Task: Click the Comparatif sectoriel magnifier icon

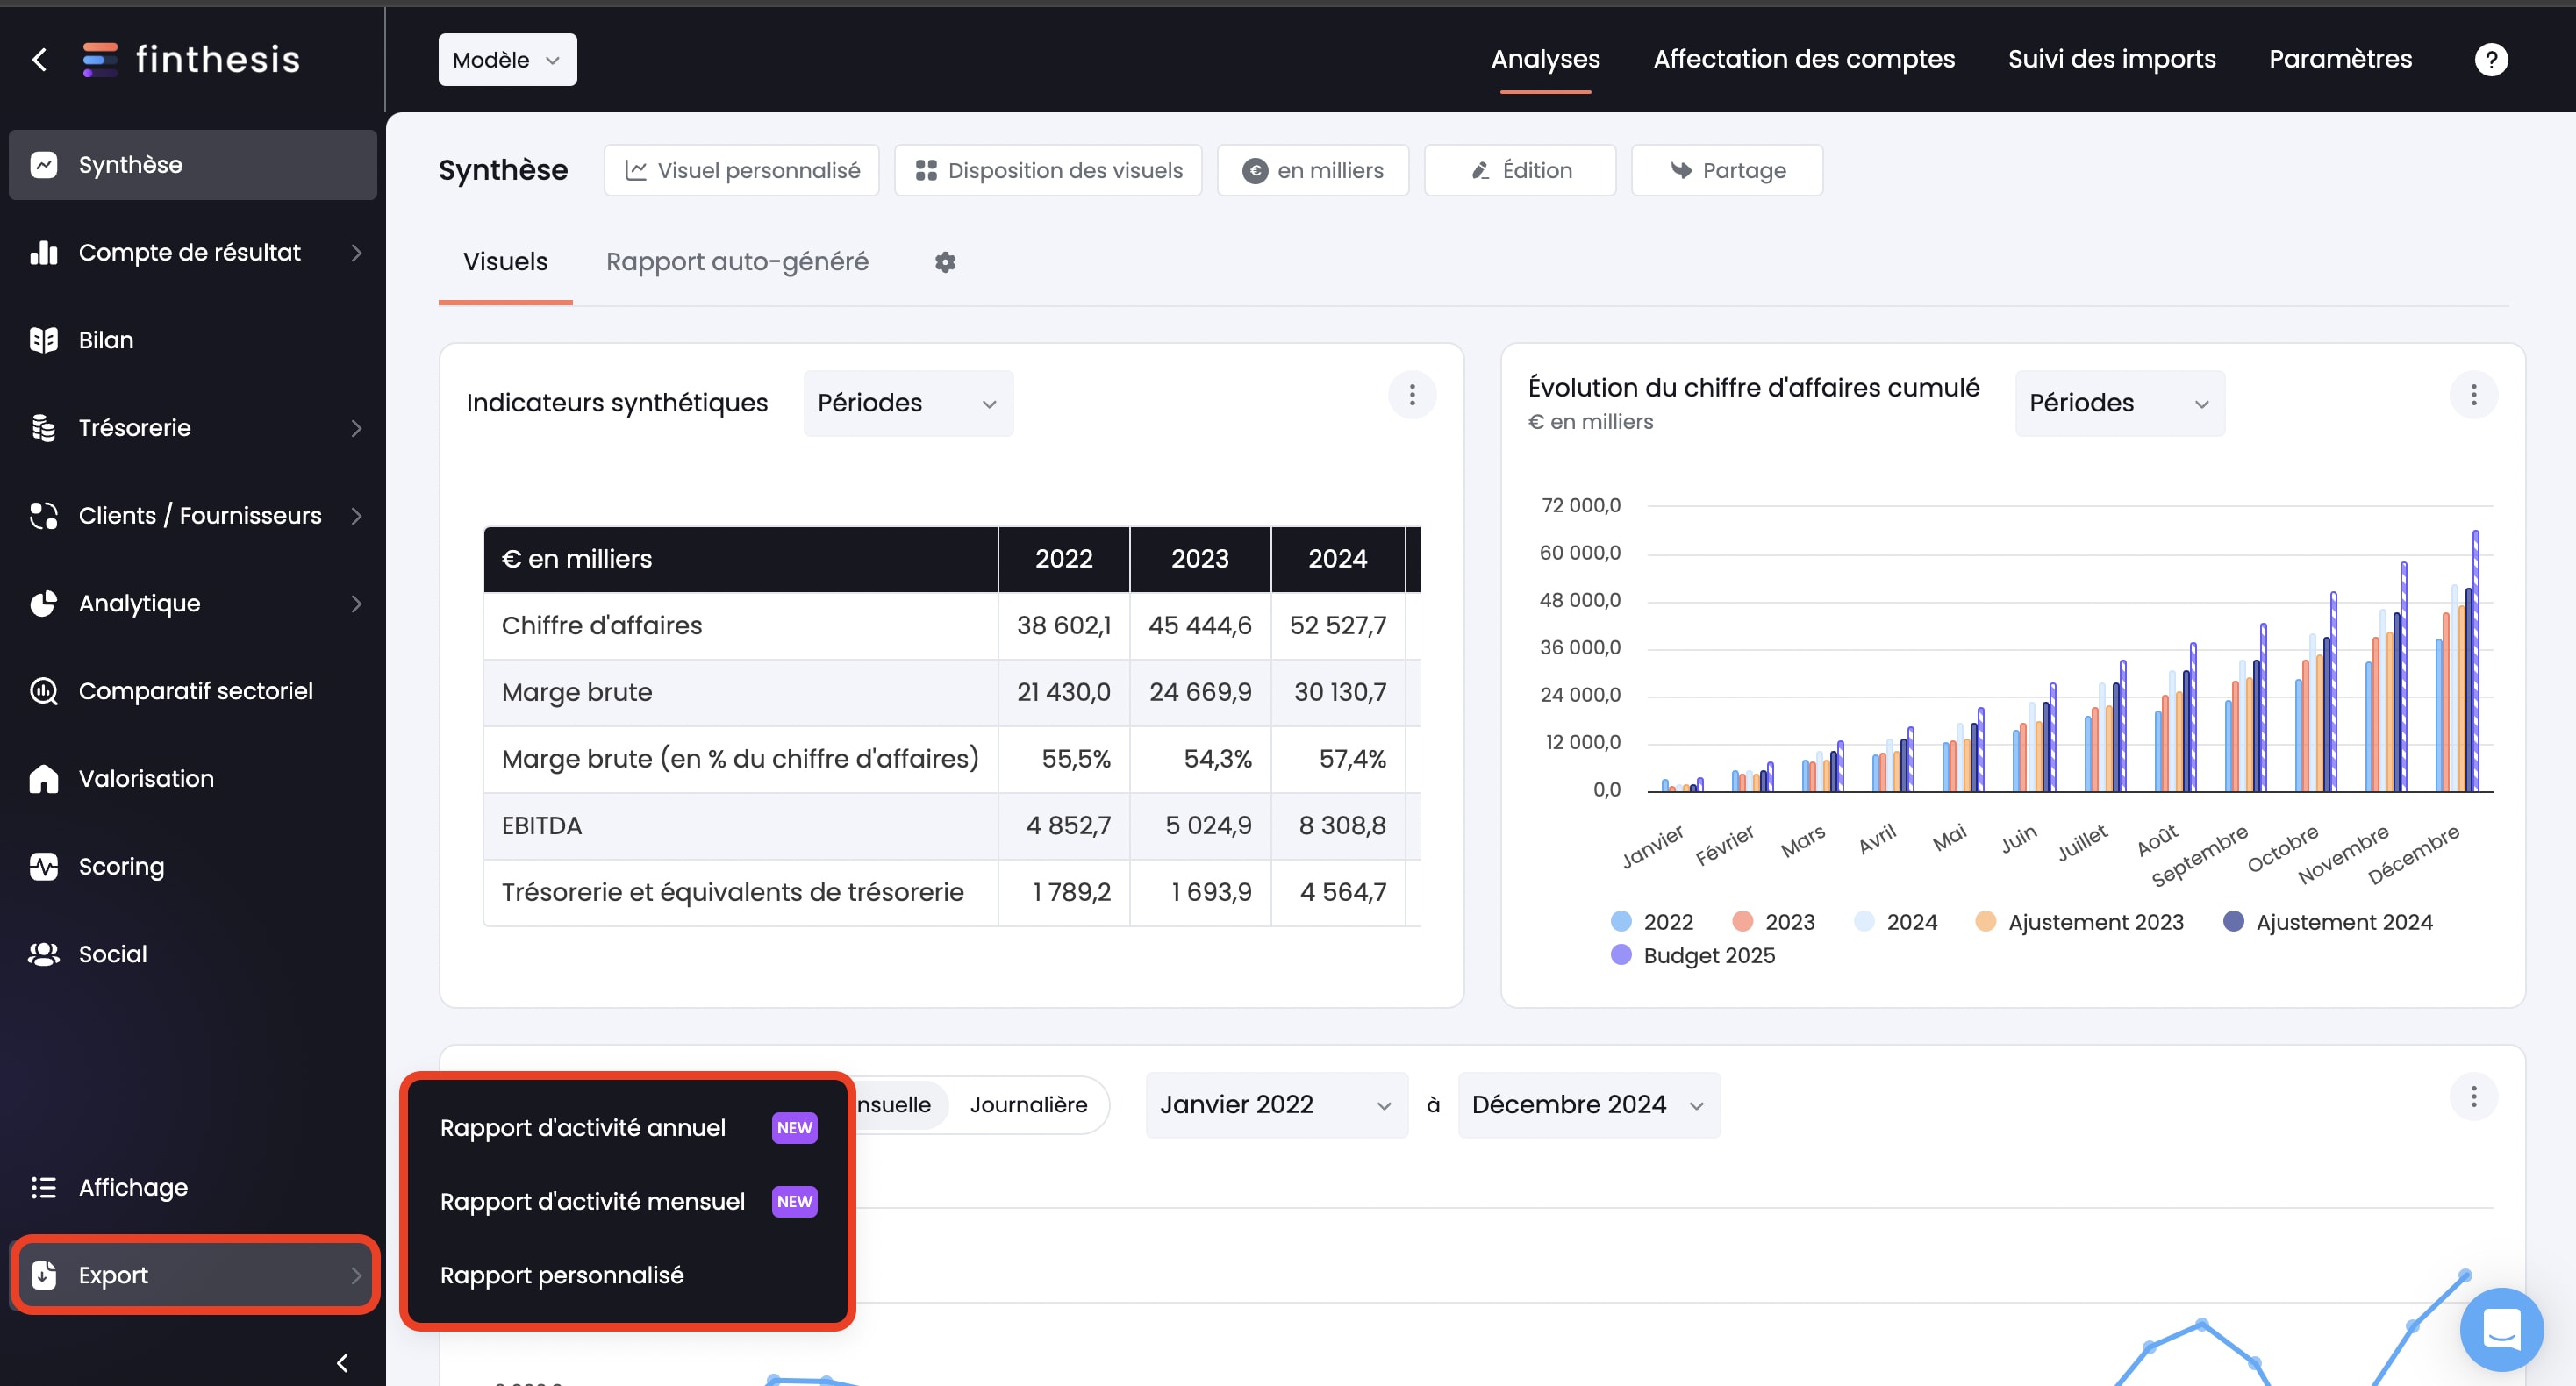Action: point(44,691)
